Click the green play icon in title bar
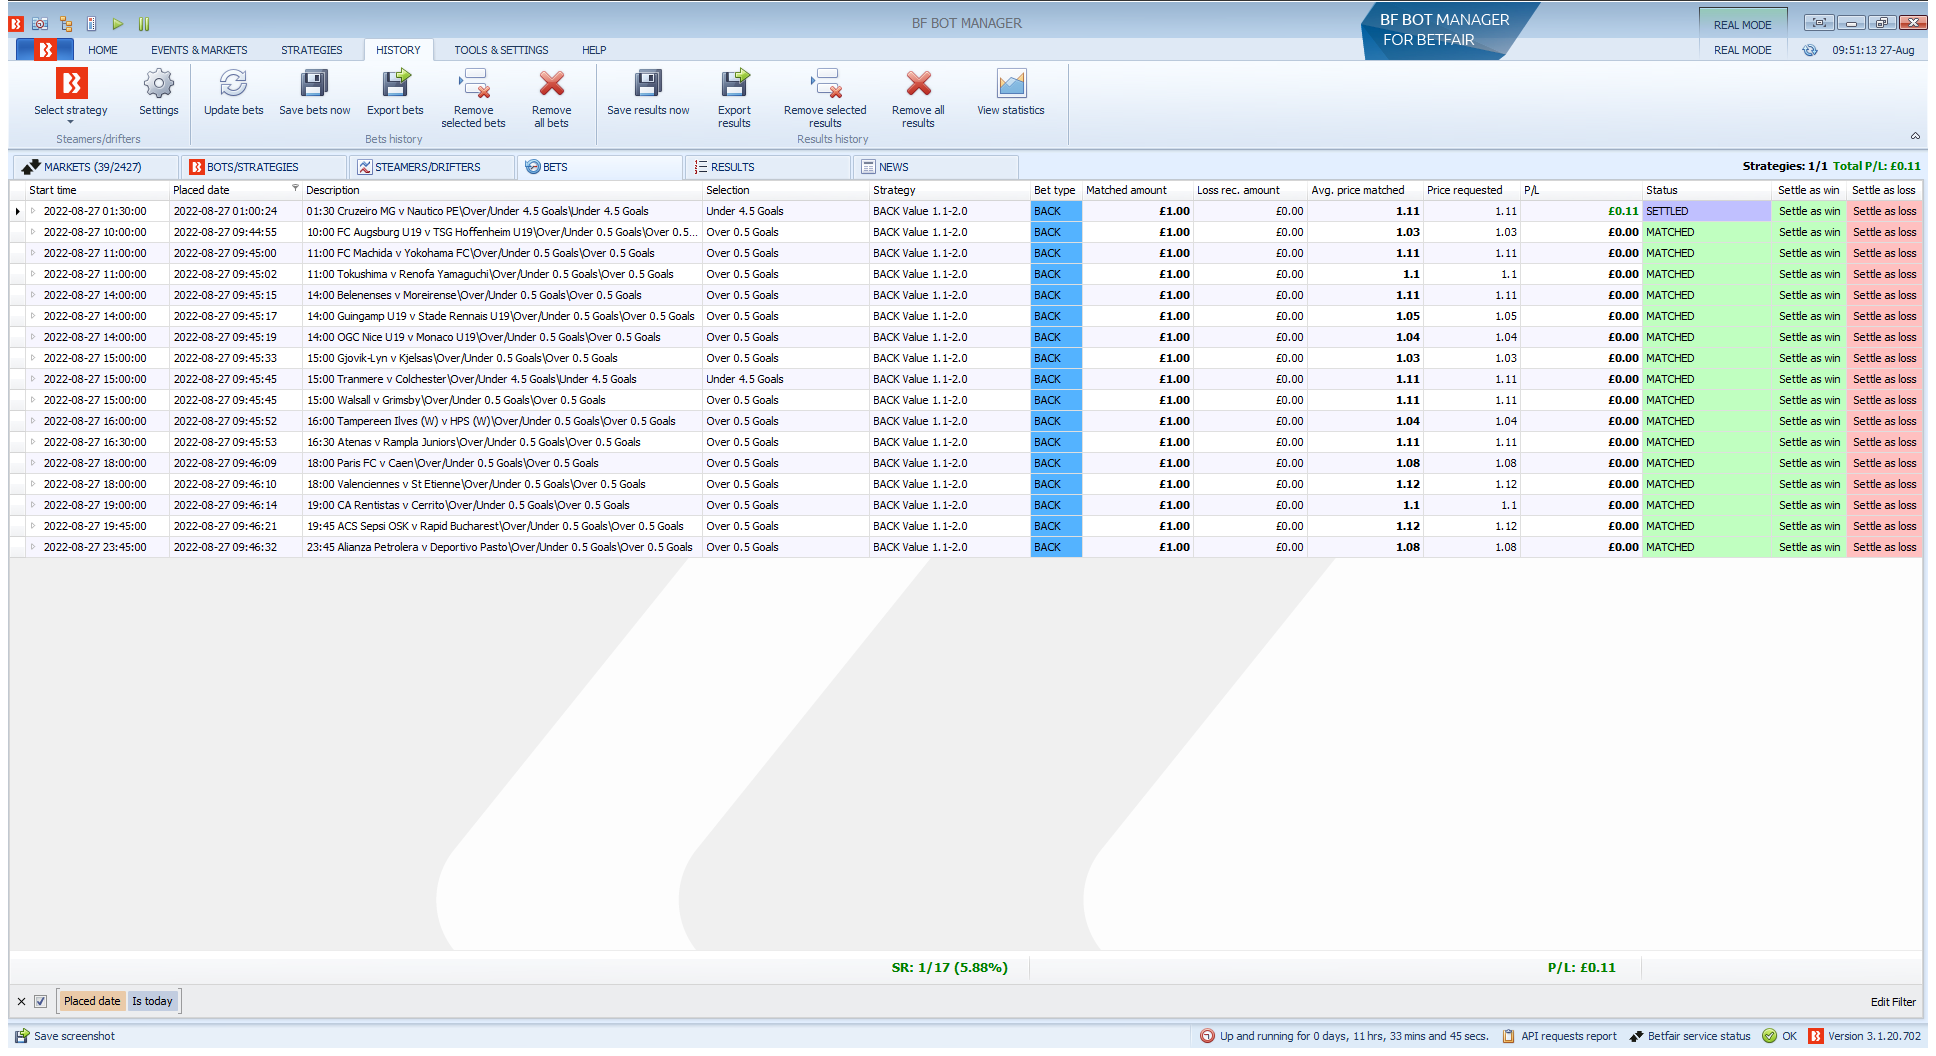Image resolution: width=1936 pixels, height=1056 pixels. pyautogui.click(x=118, y=24)
